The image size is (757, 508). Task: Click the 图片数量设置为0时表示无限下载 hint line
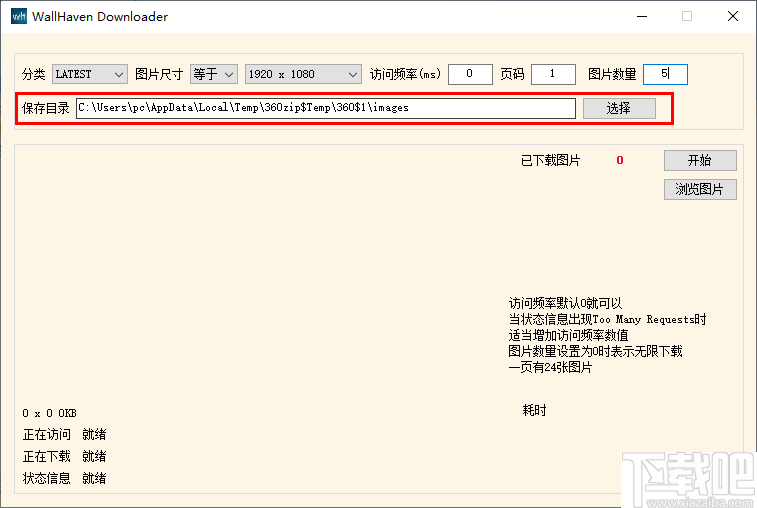[595, 351]
